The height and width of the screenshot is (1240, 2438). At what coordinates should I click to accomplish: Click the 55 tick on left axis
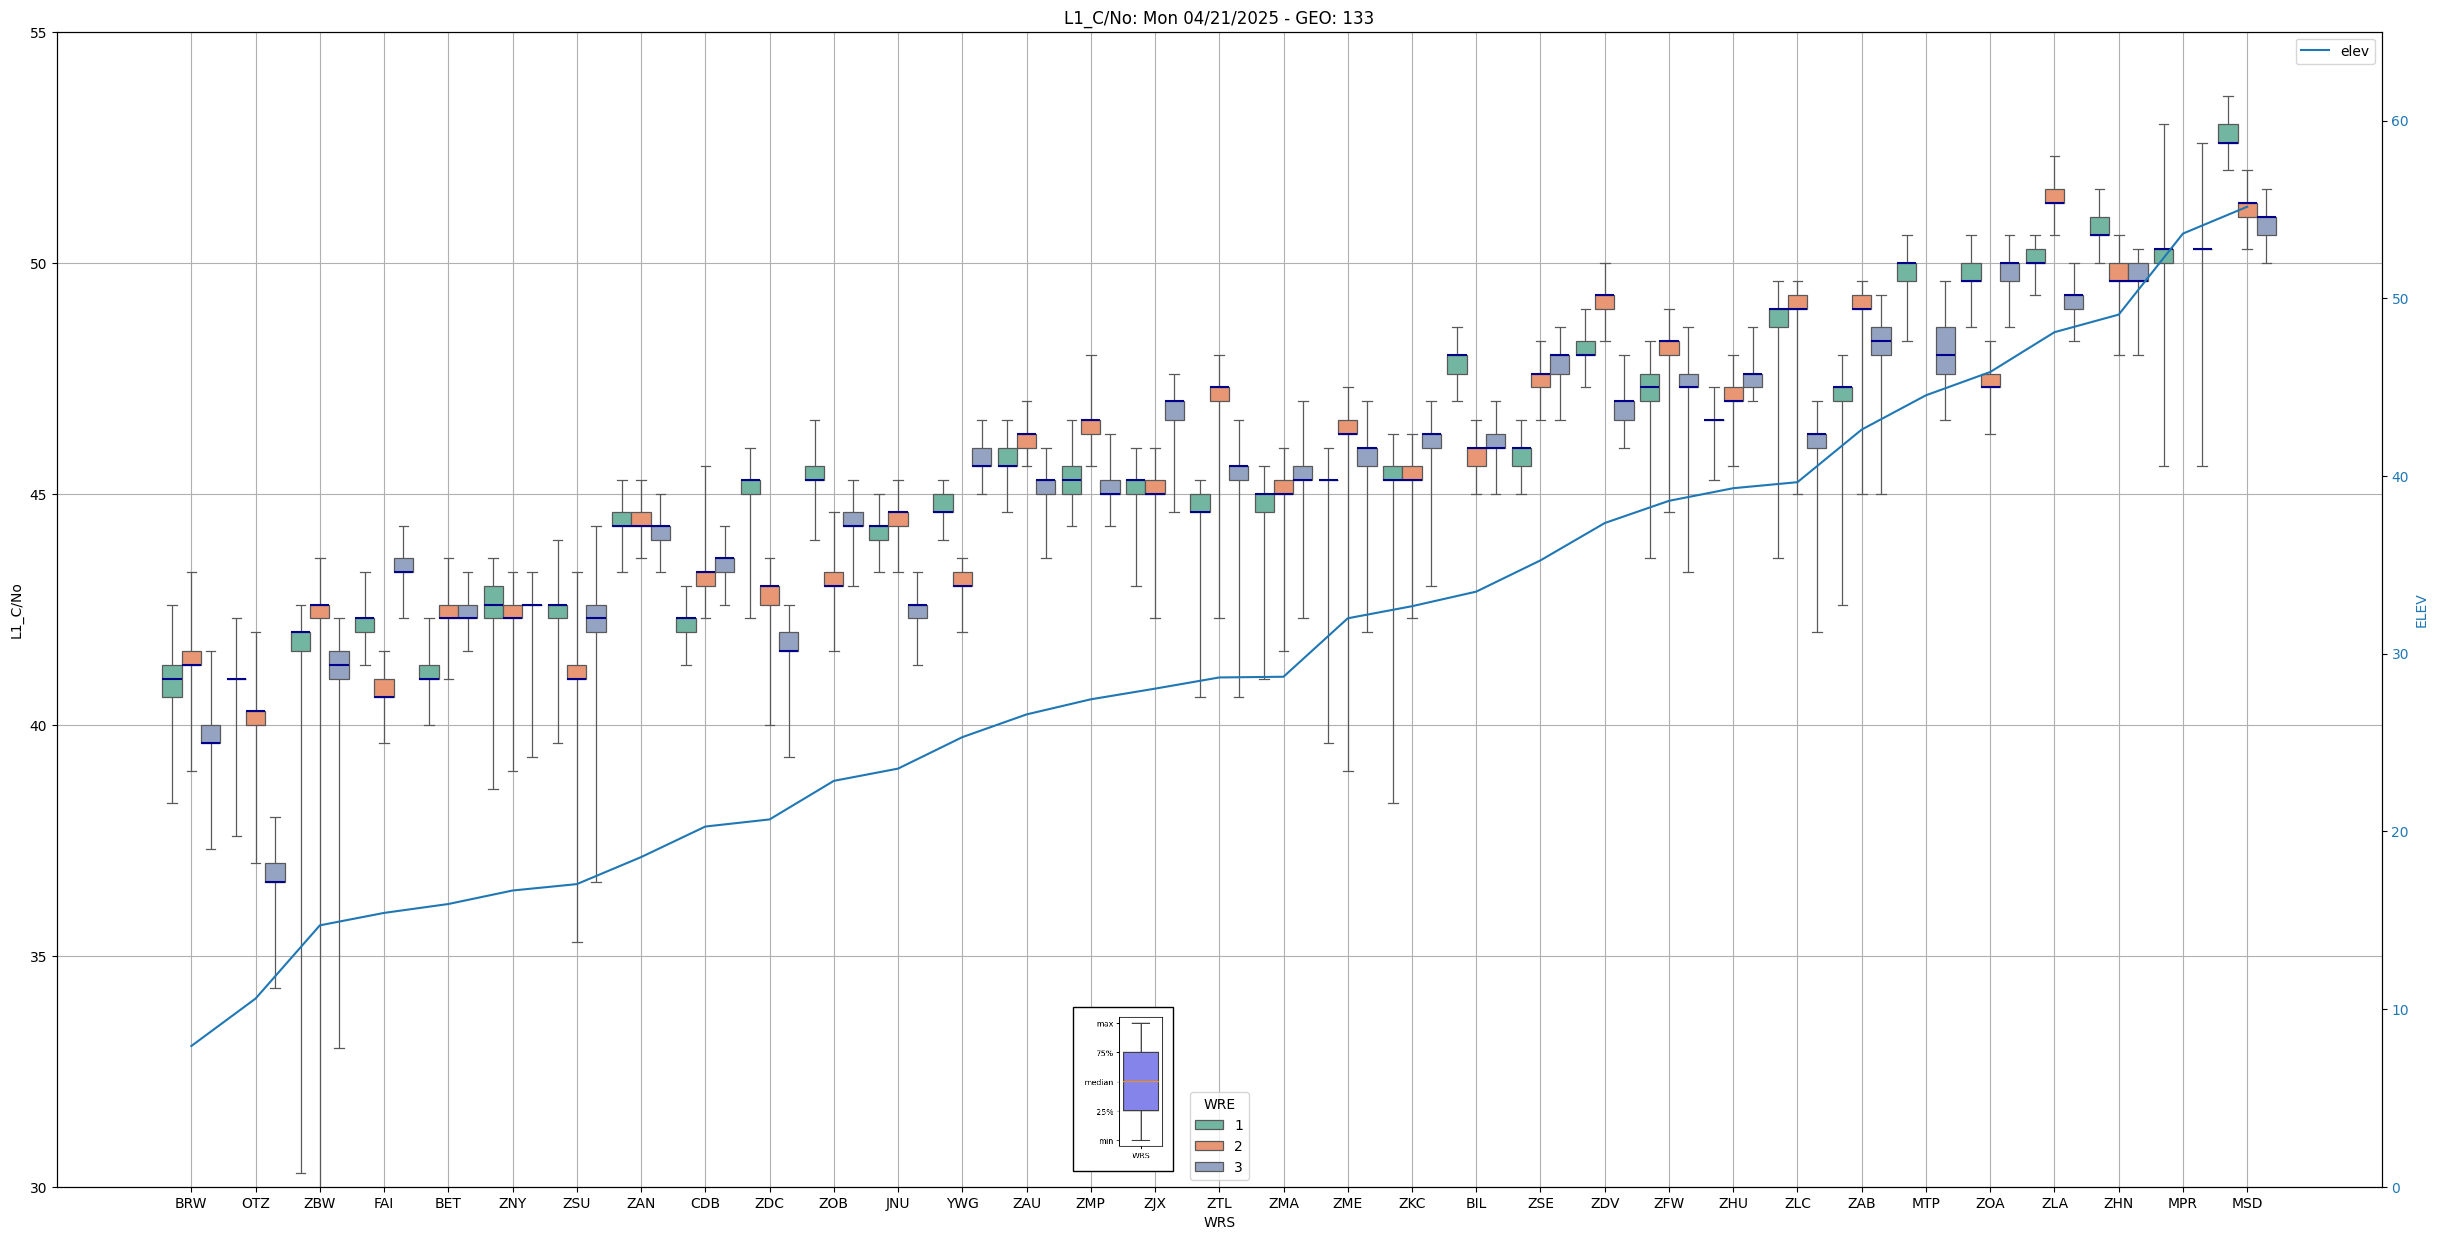(x=38, y=33)
